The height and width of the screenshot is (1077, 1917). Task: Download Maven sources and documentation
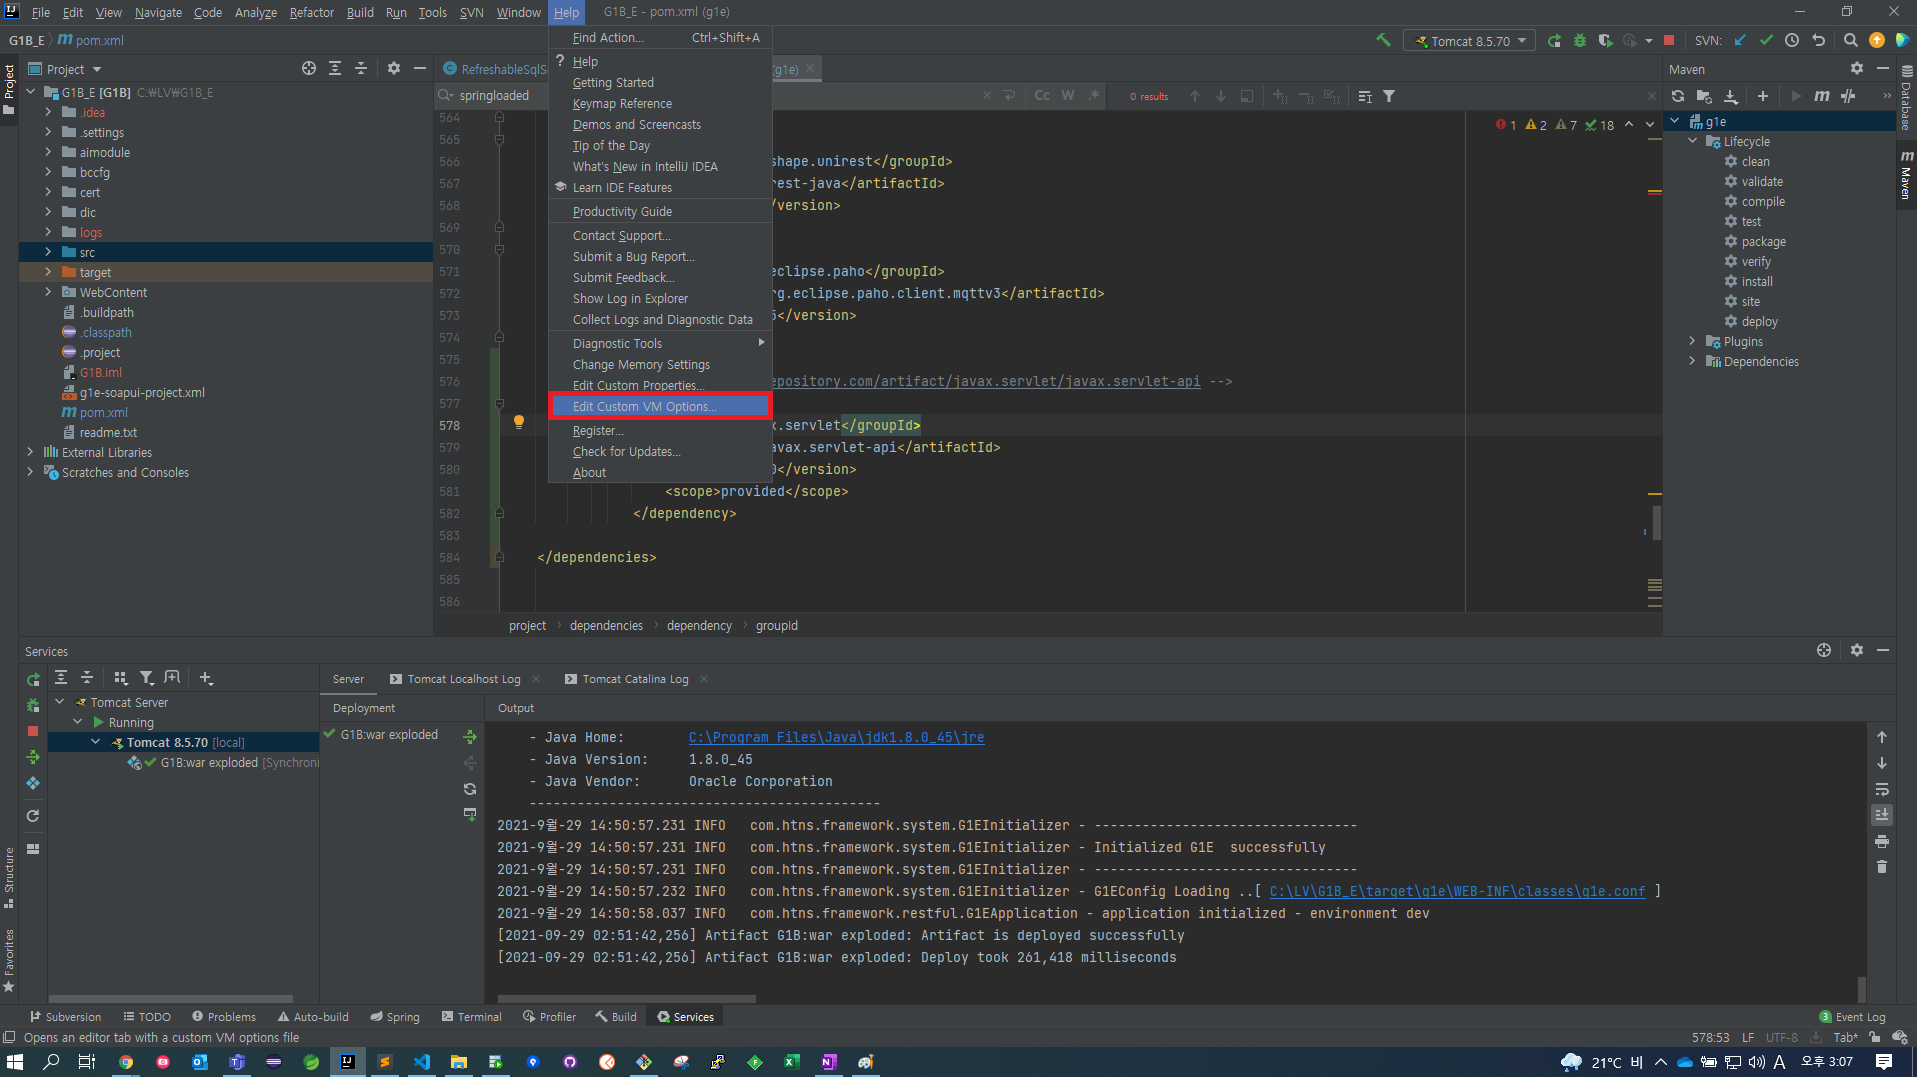(1731, 96)
